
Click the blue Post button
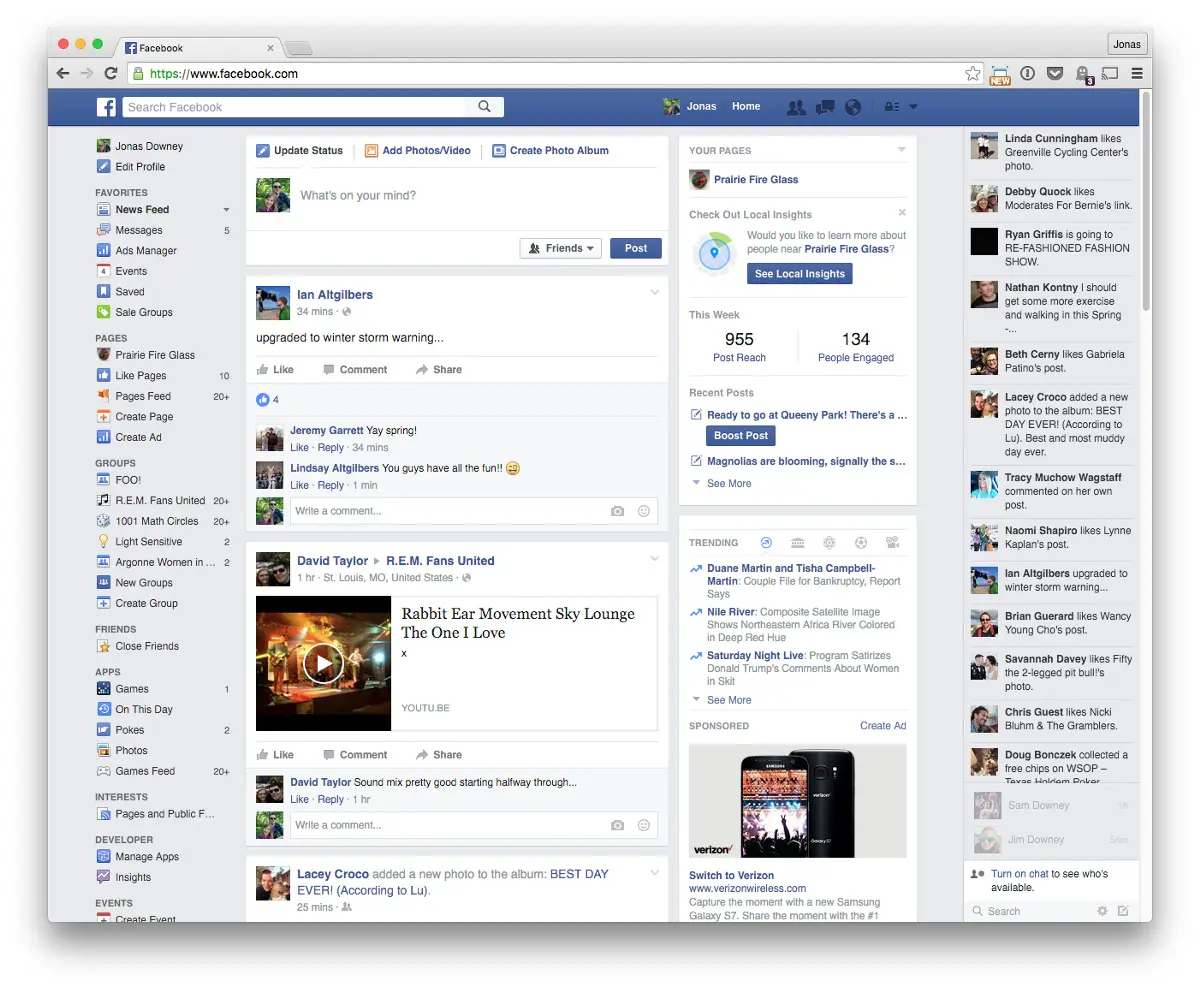[x=636, y=248]
